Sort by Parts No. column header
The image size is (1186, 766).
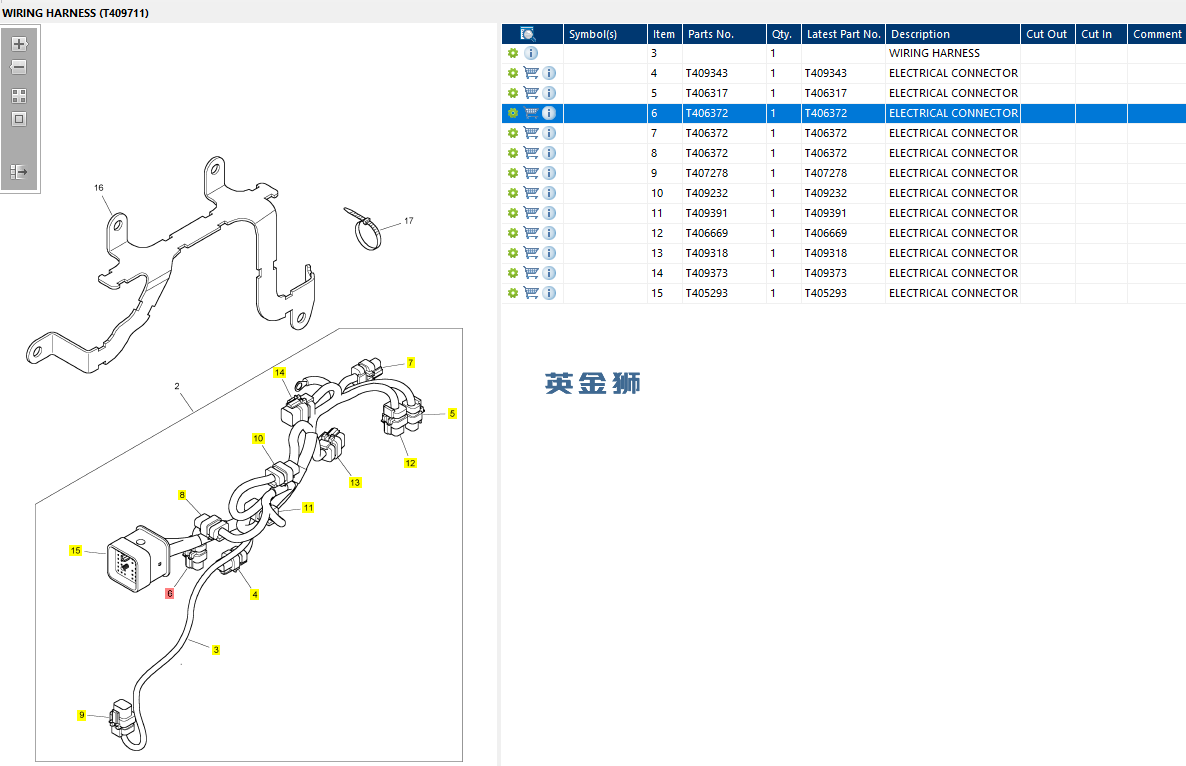tap(724, 34)
